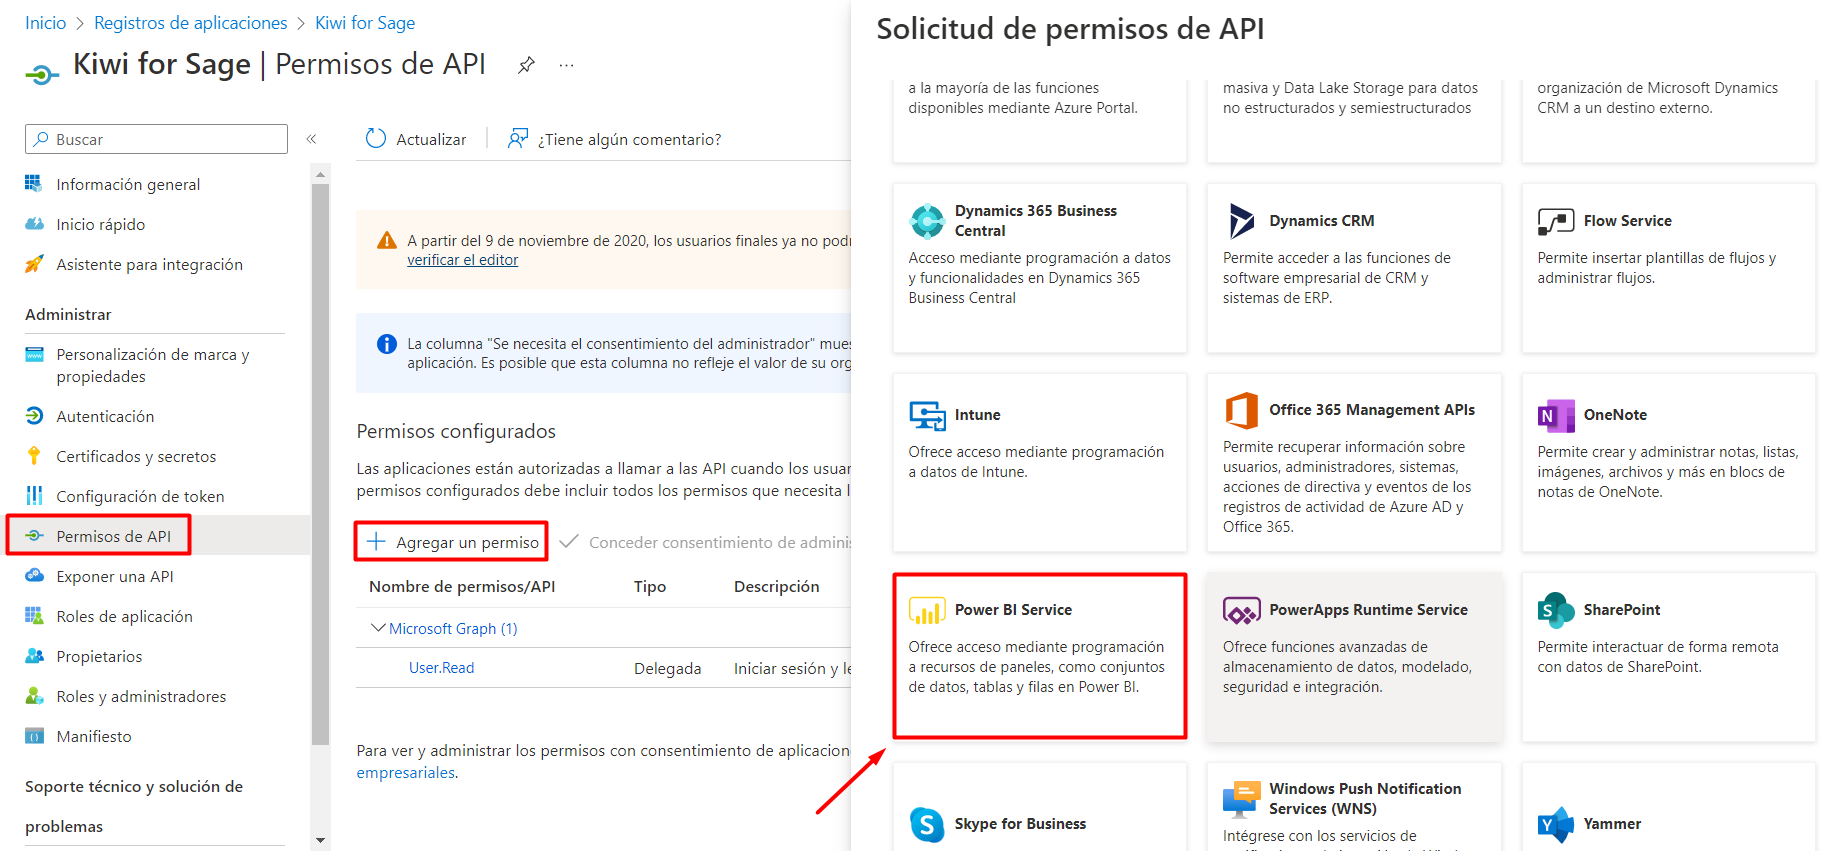Screen dimensions: 1823x851
Task: Click the sidebar scrollbar up arrow
Action: (x=320, y=174)
